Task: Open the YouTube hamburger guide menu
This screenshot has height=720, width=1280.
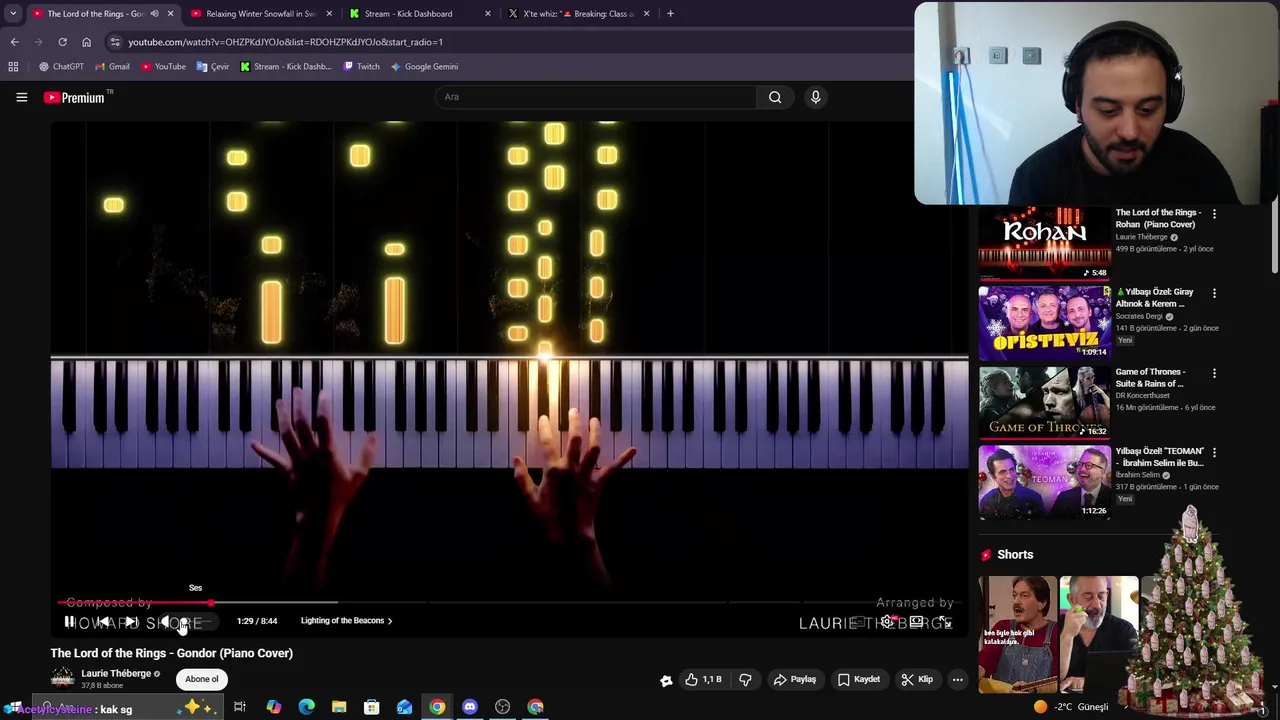Action: click(x=21, y=97)
